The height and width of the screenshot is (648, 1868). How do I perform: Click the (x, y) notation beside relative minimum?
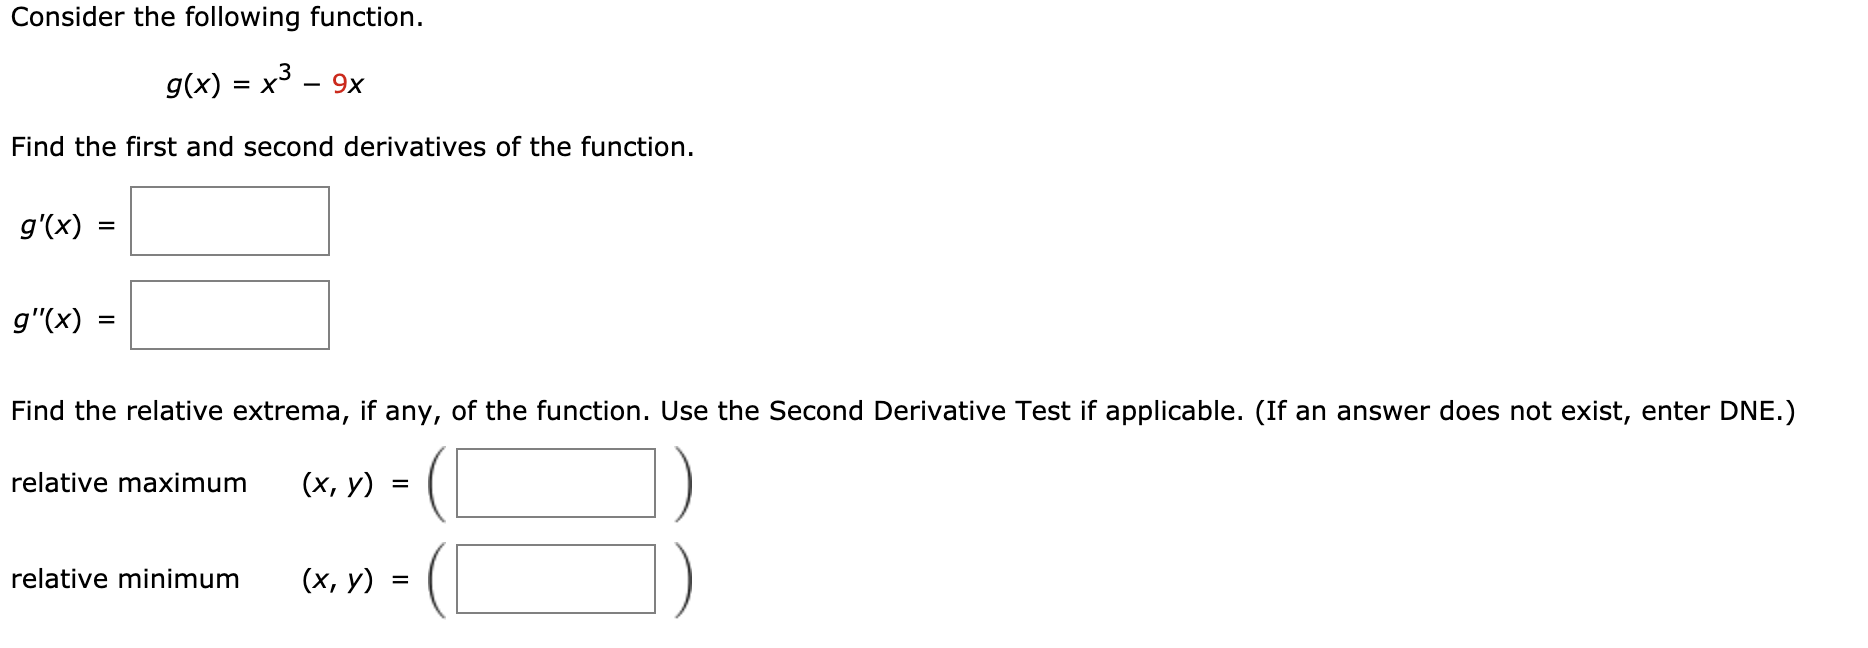pyautogui.click(x=336, y=578)
